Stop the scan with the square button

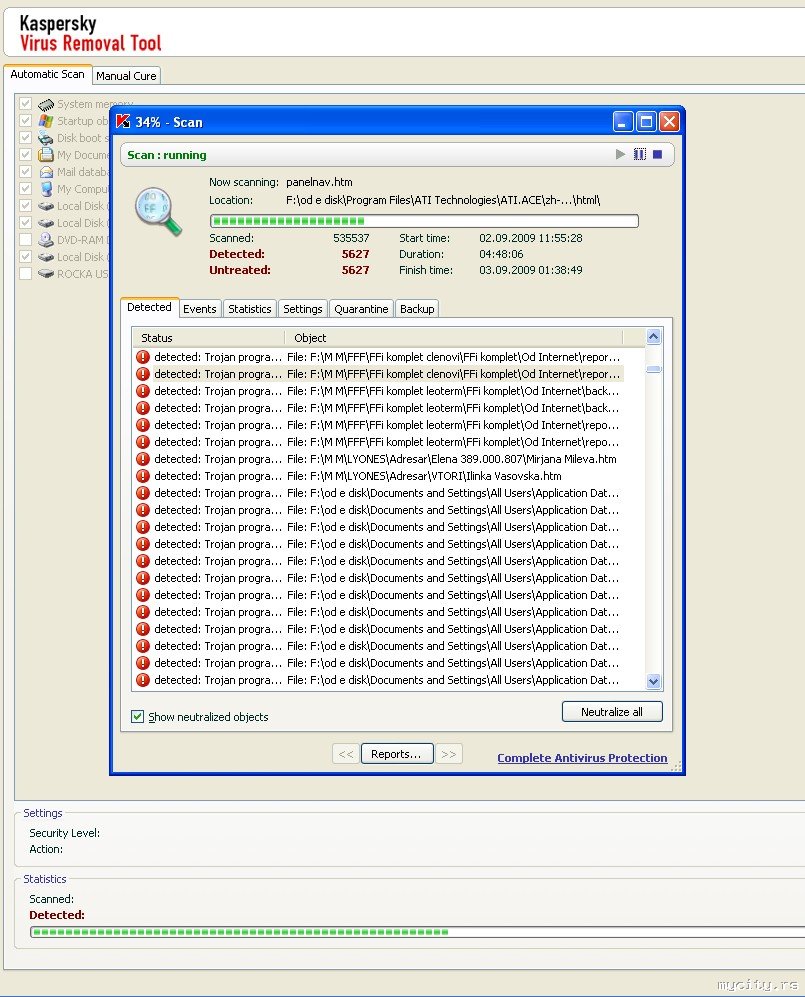657,155
